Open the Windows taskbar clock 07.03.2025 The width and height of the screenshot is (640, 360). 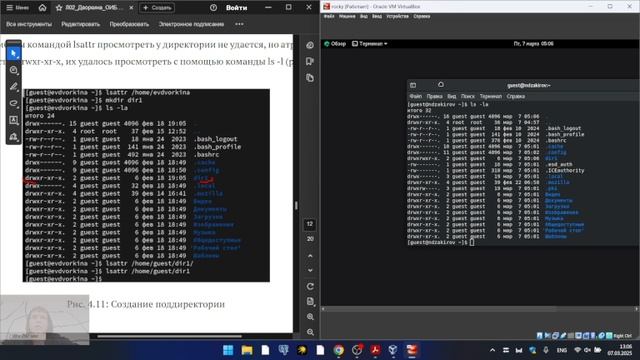pos(620,350)
